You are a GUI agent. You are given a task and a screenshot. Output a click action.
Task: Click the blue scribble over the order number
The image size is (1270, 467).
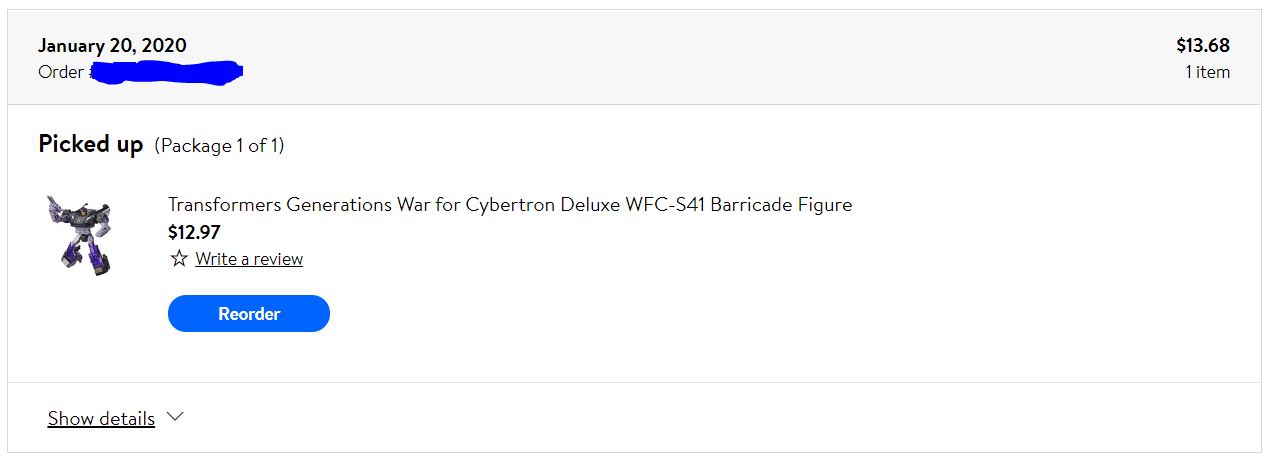tap(167, 72)
